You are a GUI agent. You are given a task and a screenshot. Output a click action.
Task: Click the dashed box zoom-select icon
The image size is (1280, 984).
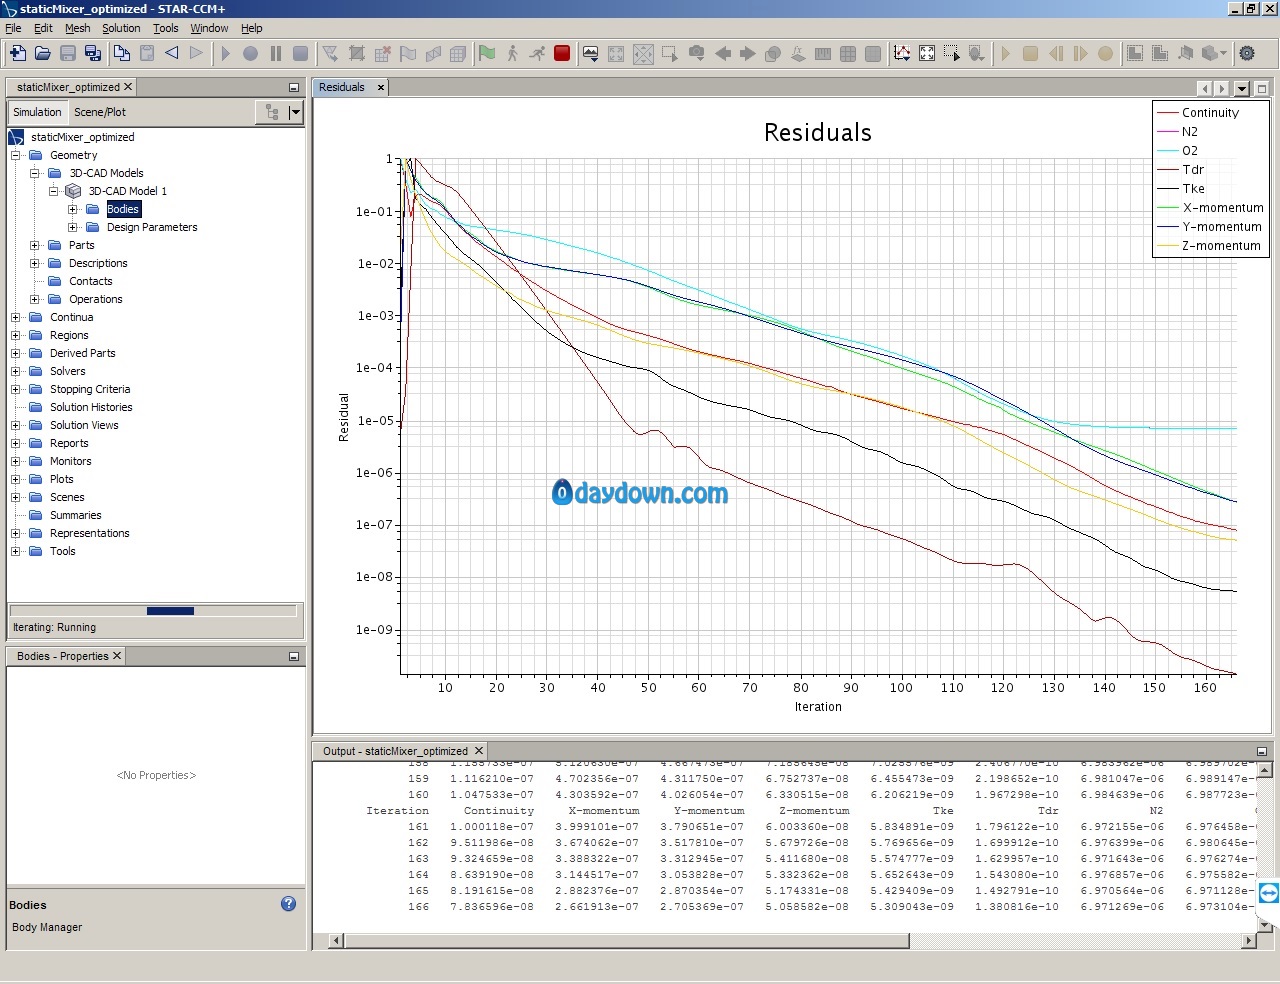click(x=951, y=53)
